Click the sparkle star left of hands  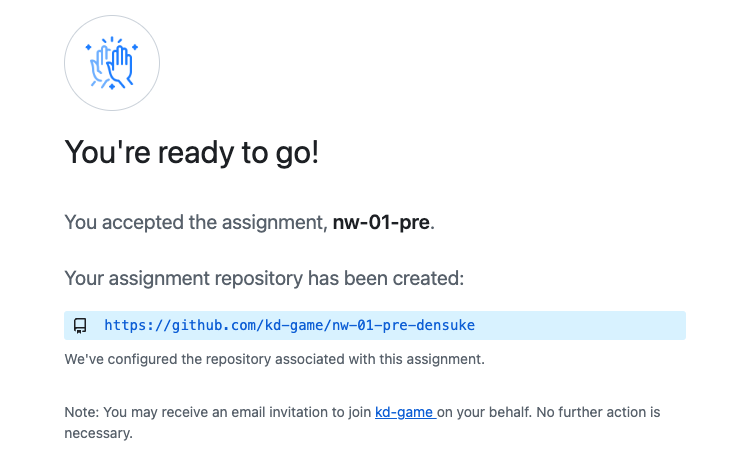click(x=88, y=47)
